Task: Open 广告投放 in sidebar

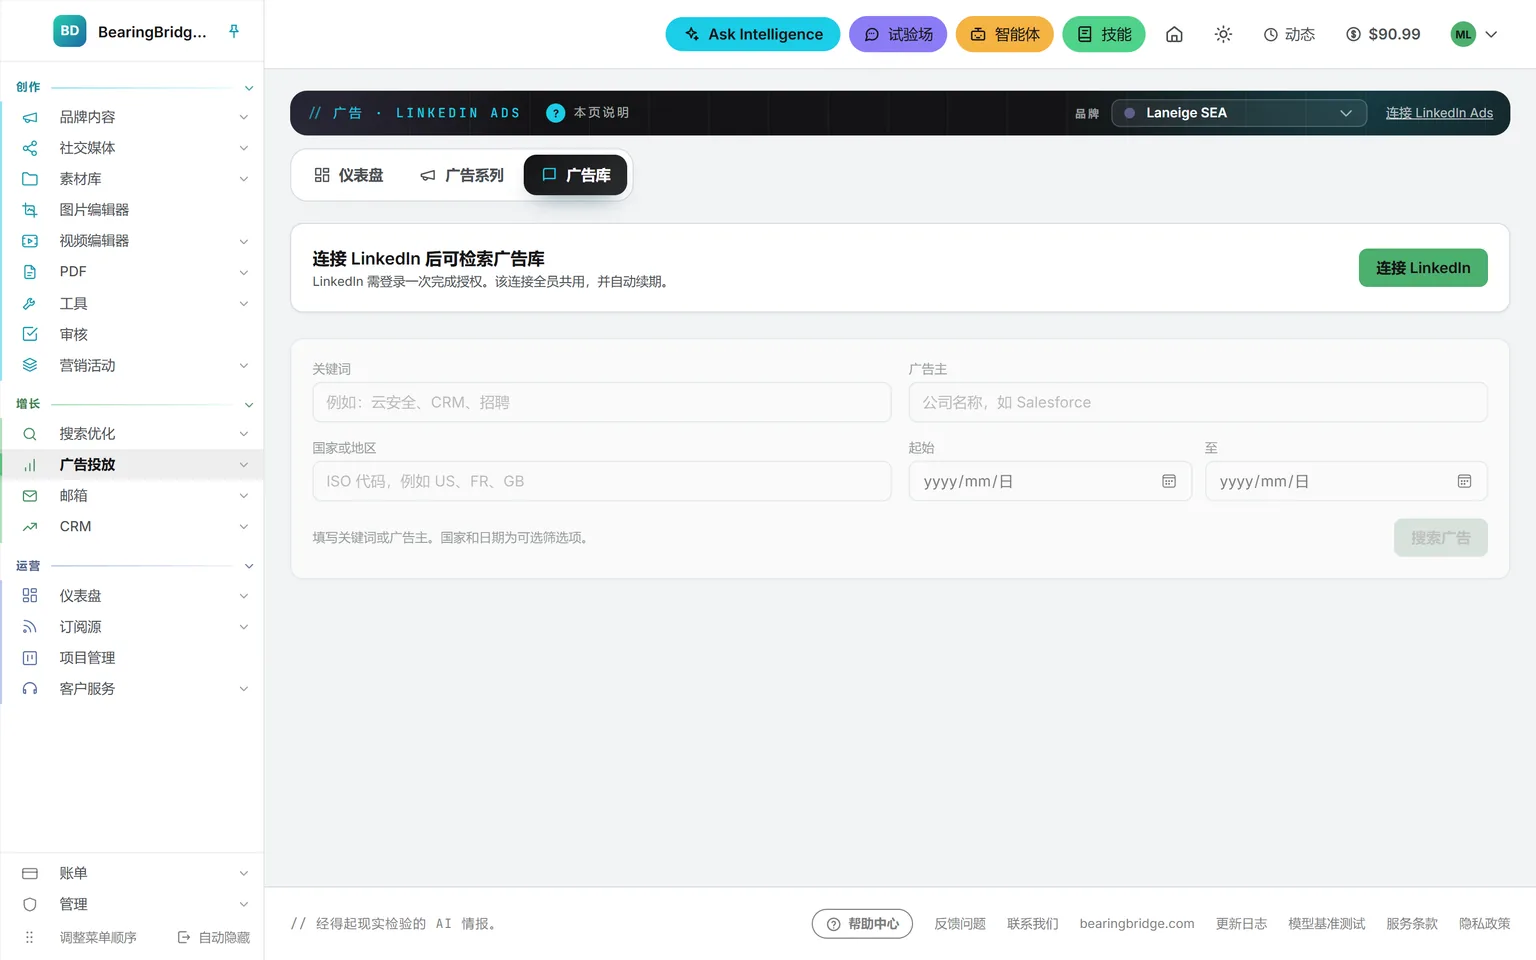Action: click(x=132, y=465)
